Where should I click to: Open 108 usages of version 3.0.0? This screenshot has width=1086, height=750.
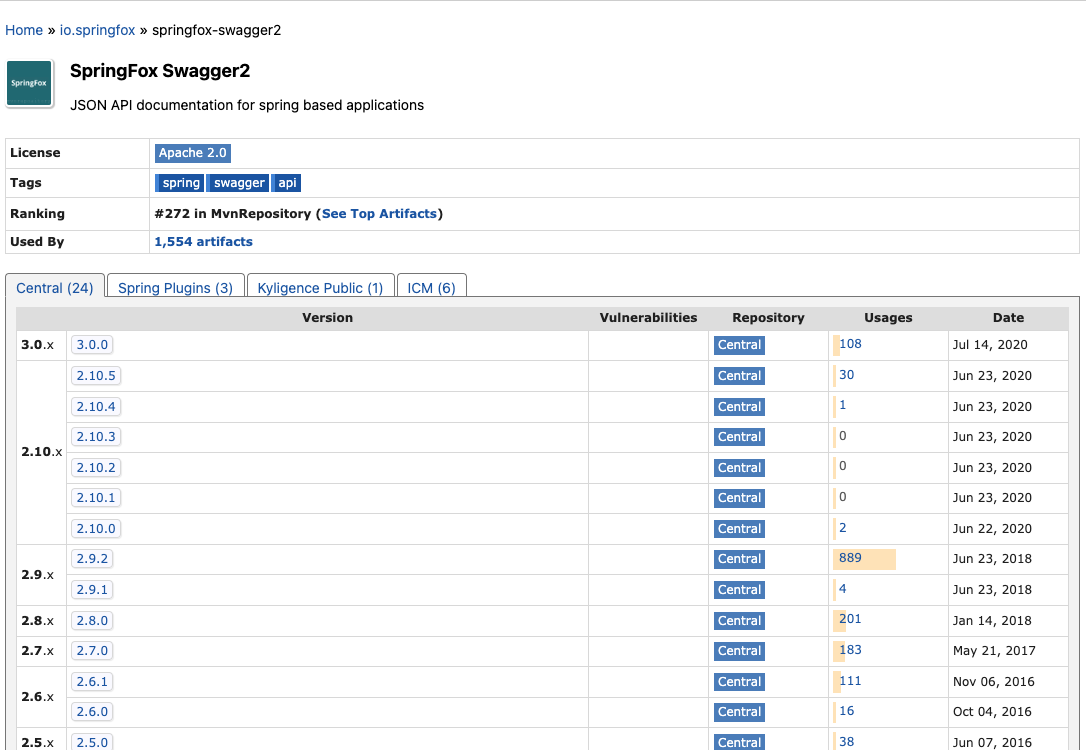tap(850, 343)
